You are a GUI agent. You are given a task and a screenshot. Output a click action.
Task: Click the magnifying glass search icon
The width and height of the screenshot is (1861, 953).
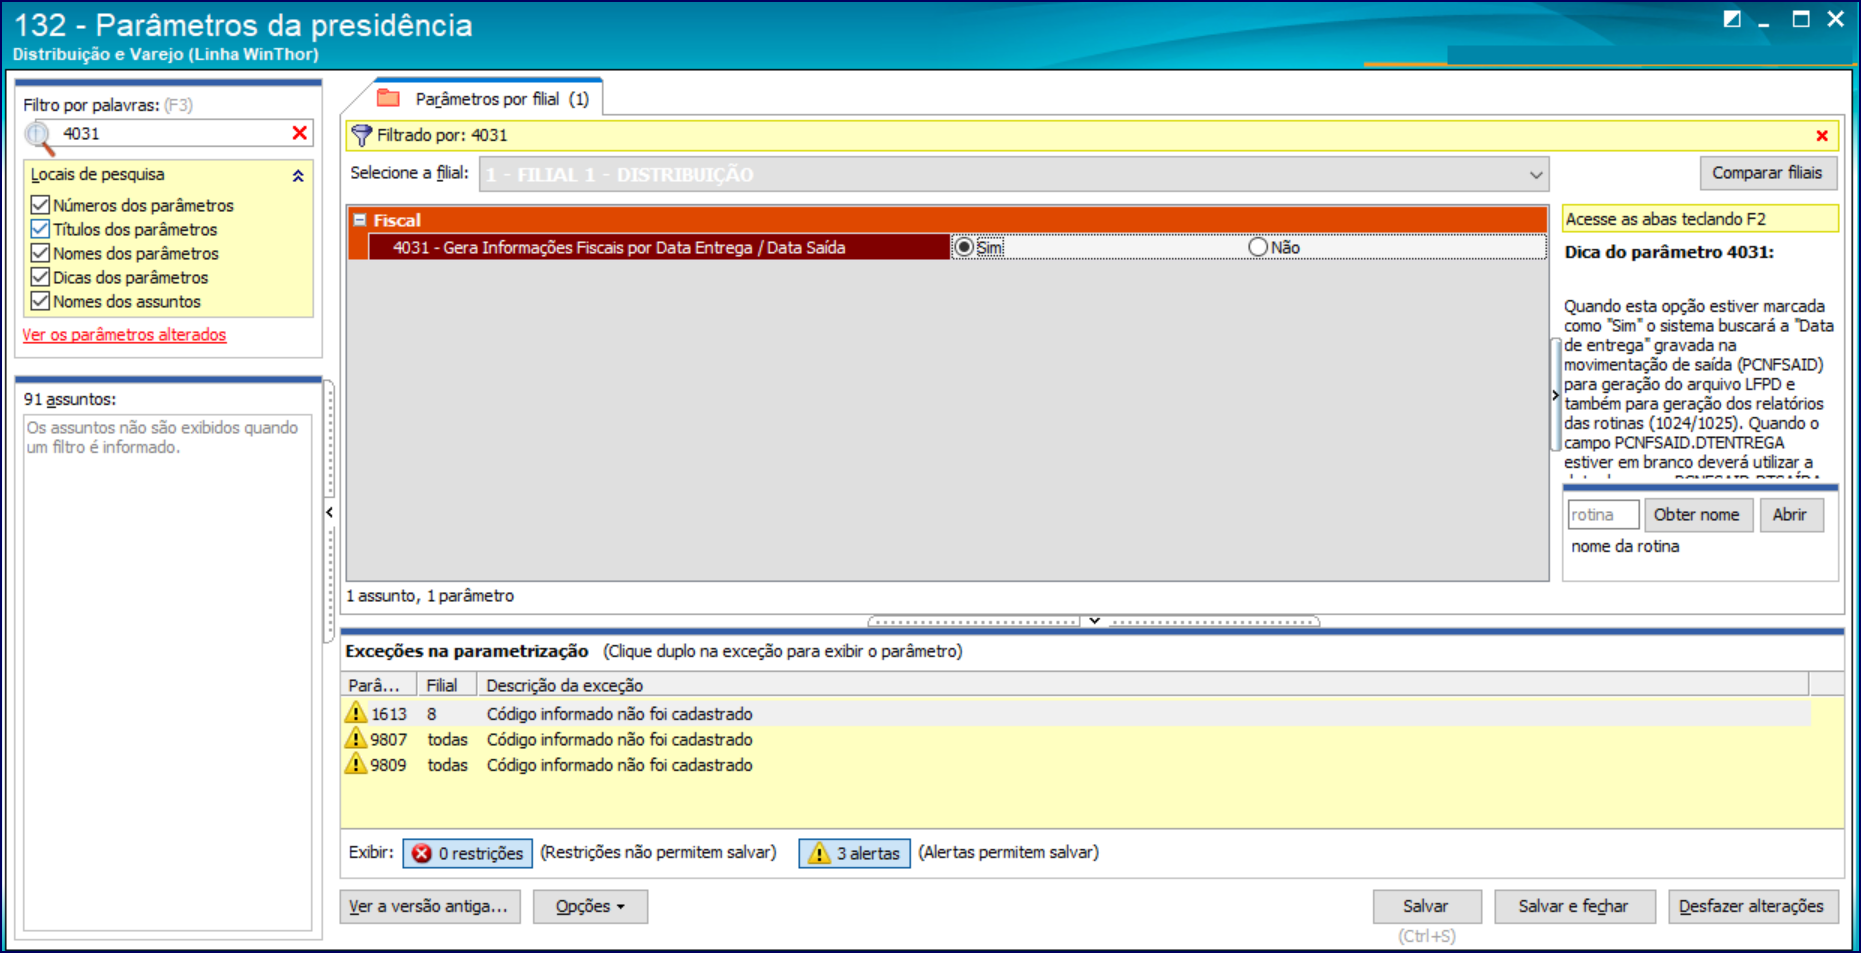coord(40,136)
